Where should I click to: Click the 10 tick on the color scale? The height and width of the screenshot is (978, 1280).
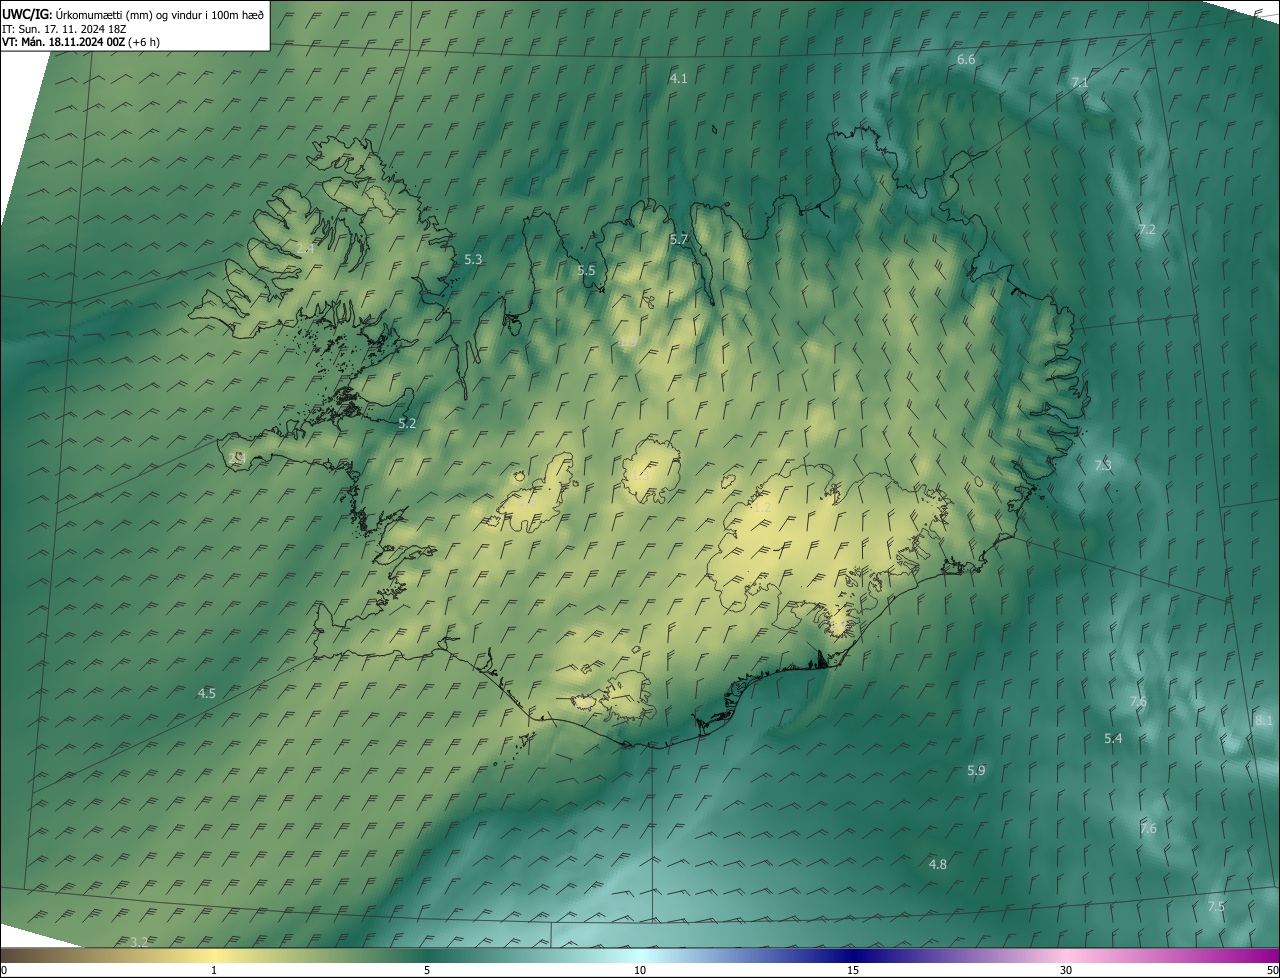click(640, 970)
